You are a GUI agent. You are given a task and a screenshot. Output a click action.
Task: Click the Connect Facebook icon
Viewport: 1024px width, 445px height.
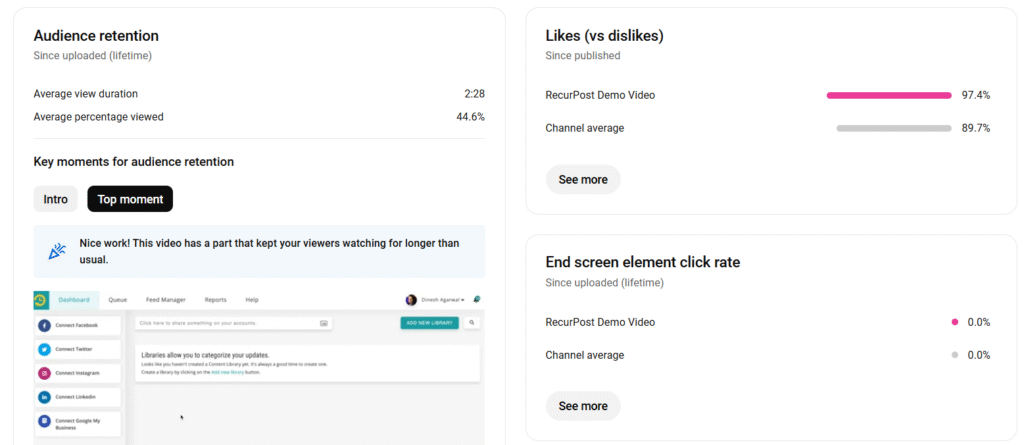click(45, 326)
